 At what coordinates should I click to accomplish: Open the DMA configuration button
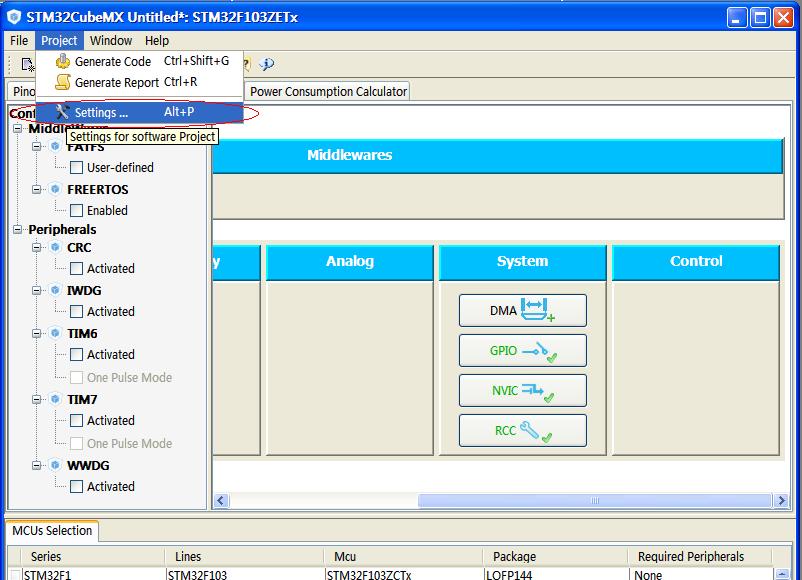click(x=522, y=311)
